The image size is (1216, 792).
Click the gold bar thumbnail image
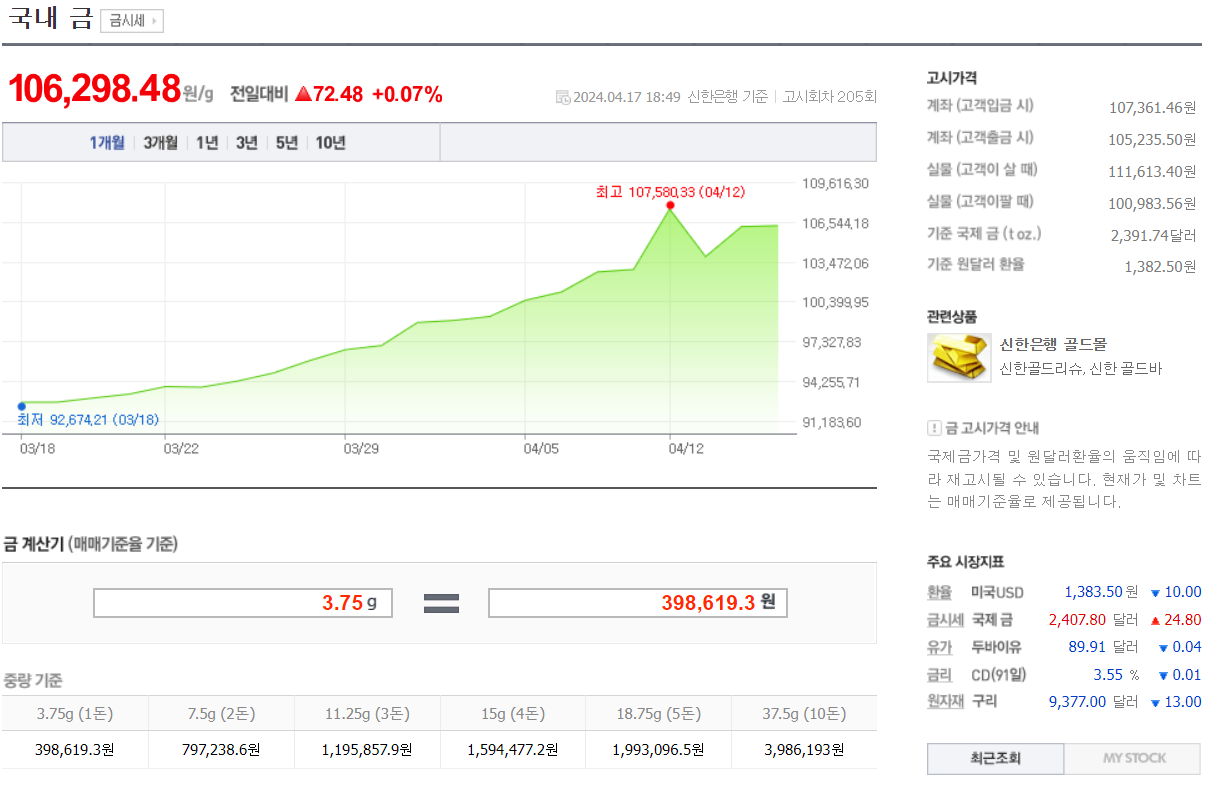pos(959,358)
